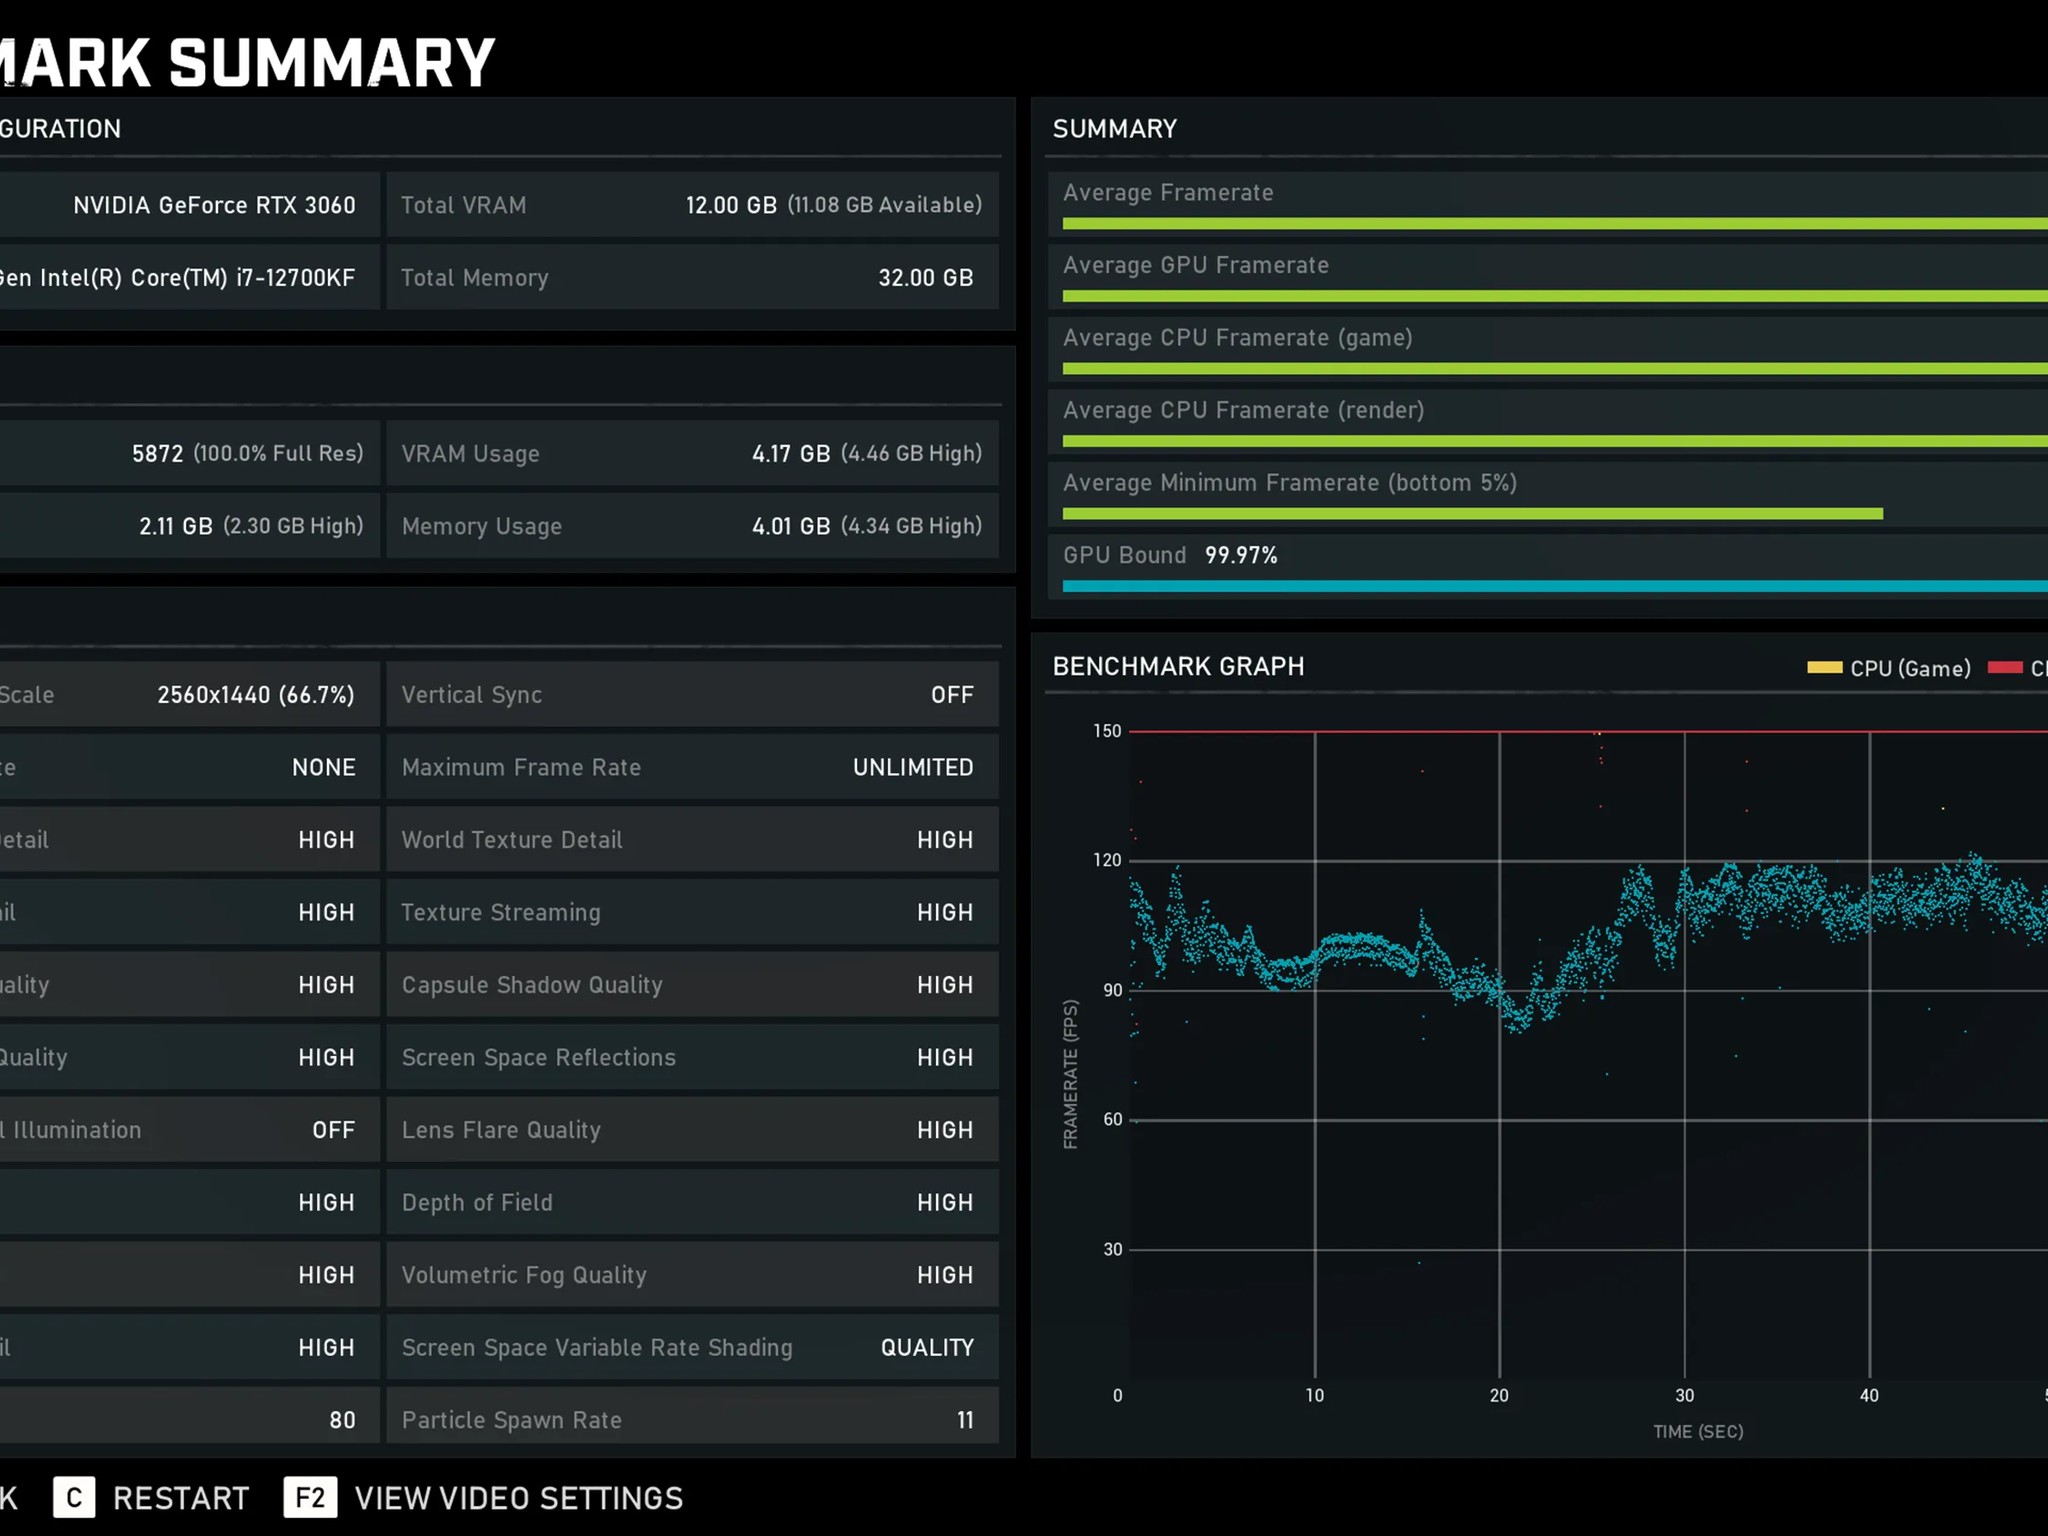The width and height of the screenshot is (2048, 1536).
Task: Click the Average Framerate bar
Action: pyautogui.click(x=1555, y=223)
